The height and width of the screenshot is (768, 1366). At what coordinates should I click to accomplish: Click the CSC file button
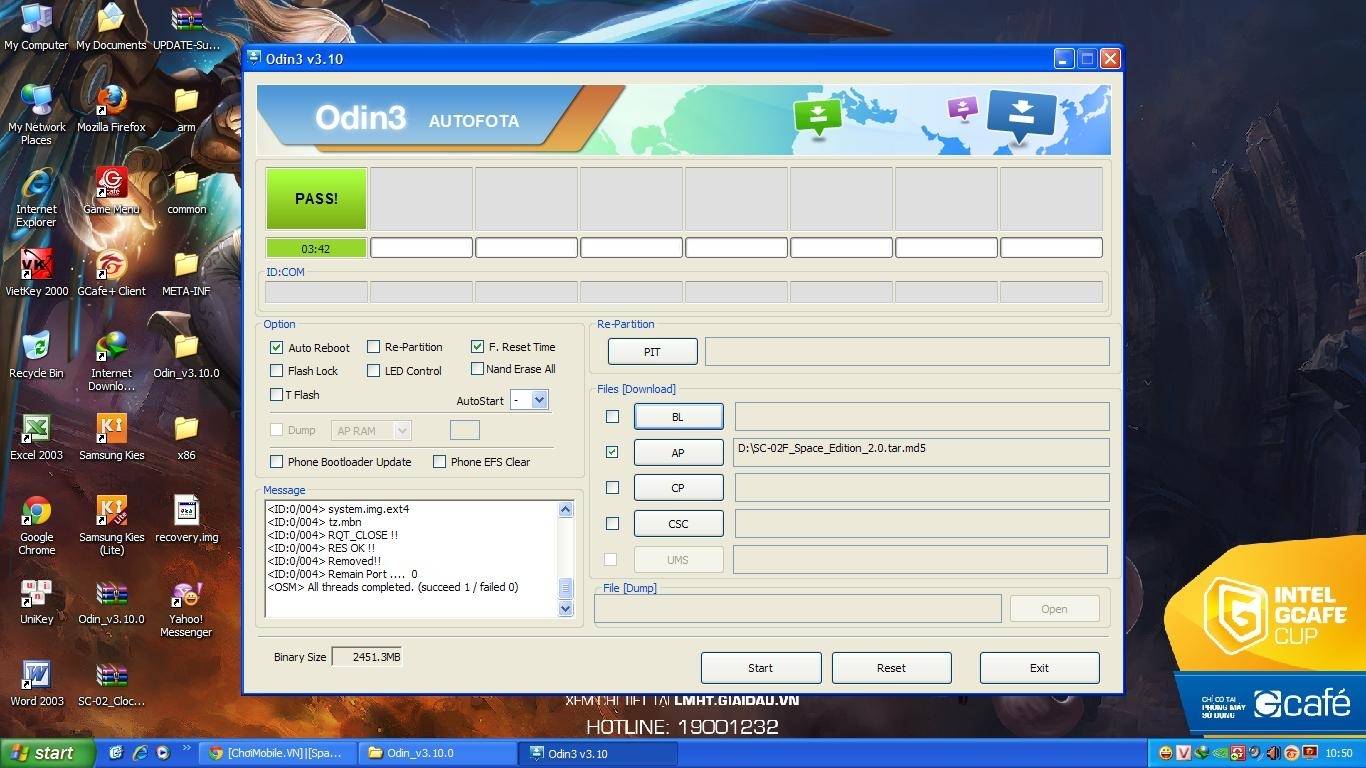point(678,524)
